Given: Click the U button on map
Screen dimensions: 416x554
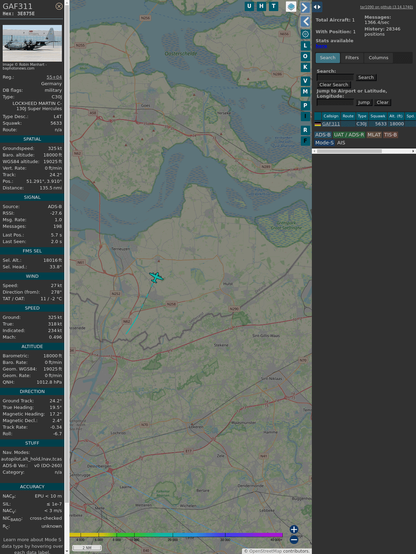Looking at the screenshot, I should (x=249, y=6).
